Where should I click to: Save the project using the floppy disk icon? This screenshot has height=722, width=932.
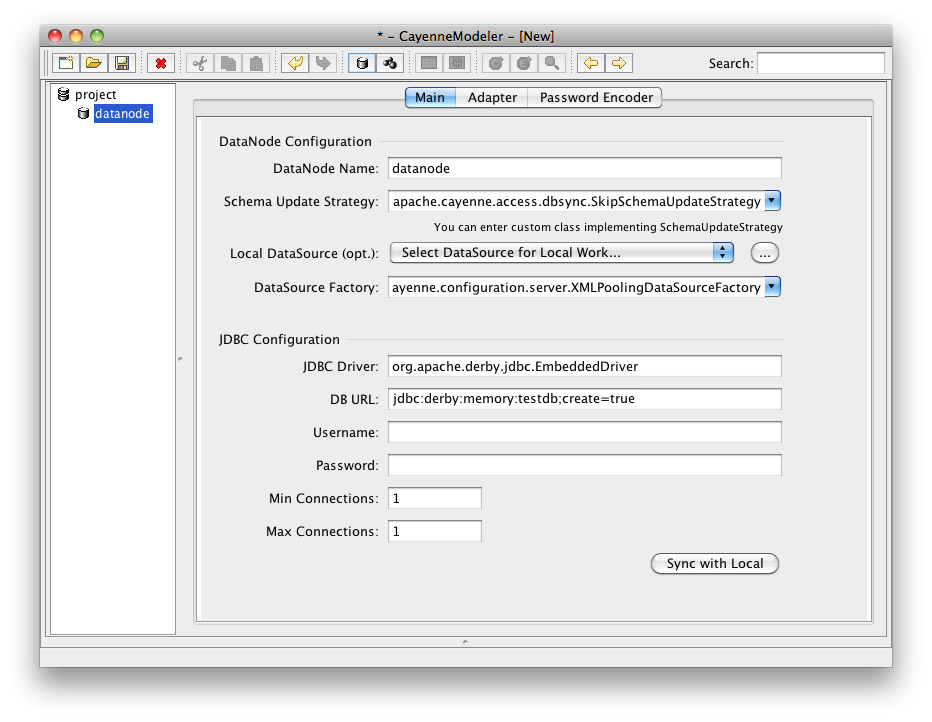coord(121,63)
